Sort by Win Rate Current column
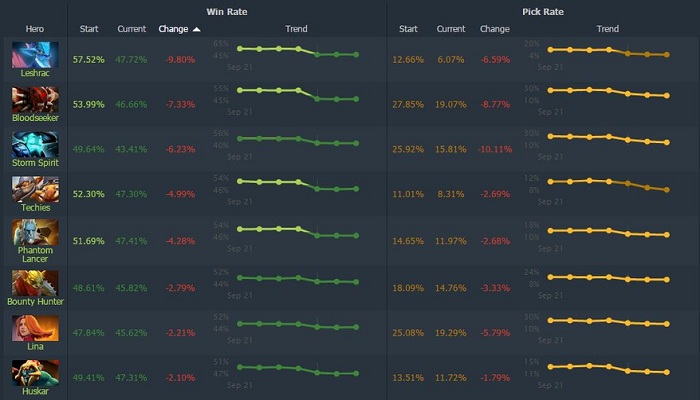Screen dimensions: 700x400 click(131, 29)
